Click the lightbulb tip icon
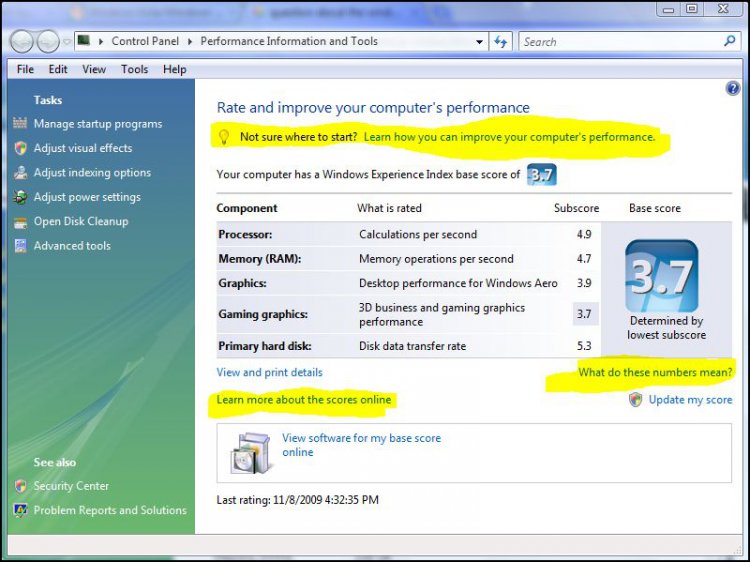Image resolution: width=750 pixels, height=562 pixels. coord(224,137)
